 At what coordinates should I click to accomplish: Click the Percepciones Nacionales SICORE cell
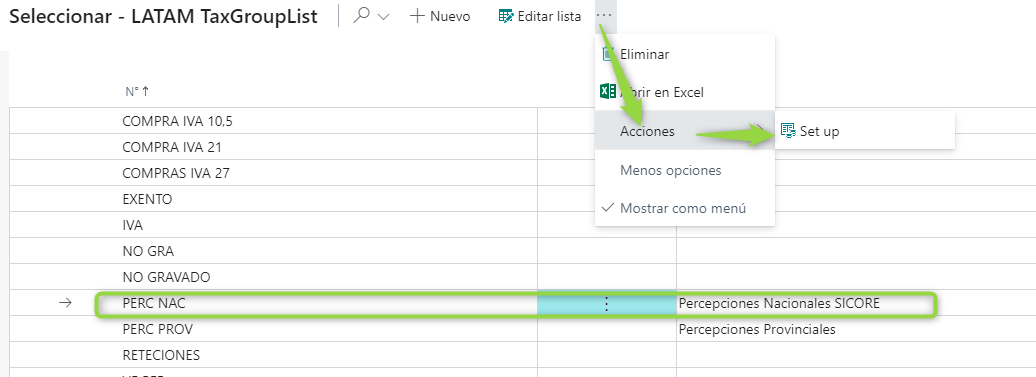pyautogui.click(x=779, y=304)
